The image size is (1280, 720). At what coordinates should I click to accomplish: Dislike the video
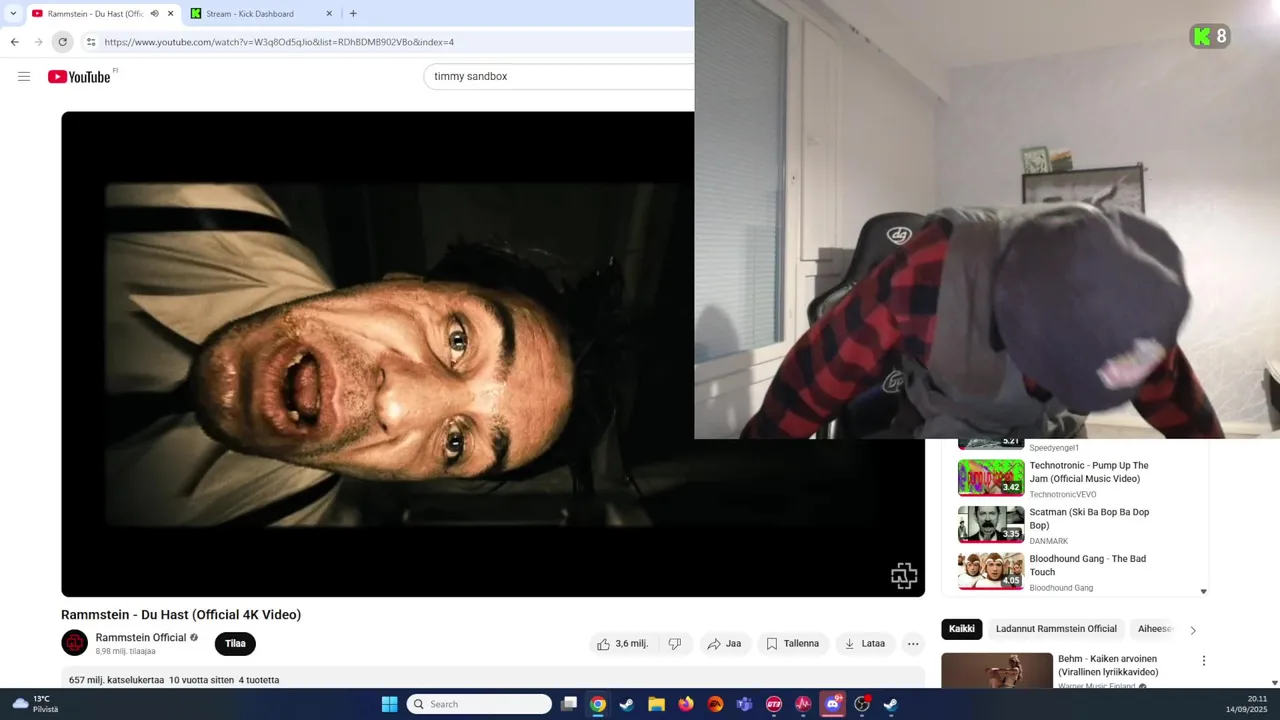point(675,644)
